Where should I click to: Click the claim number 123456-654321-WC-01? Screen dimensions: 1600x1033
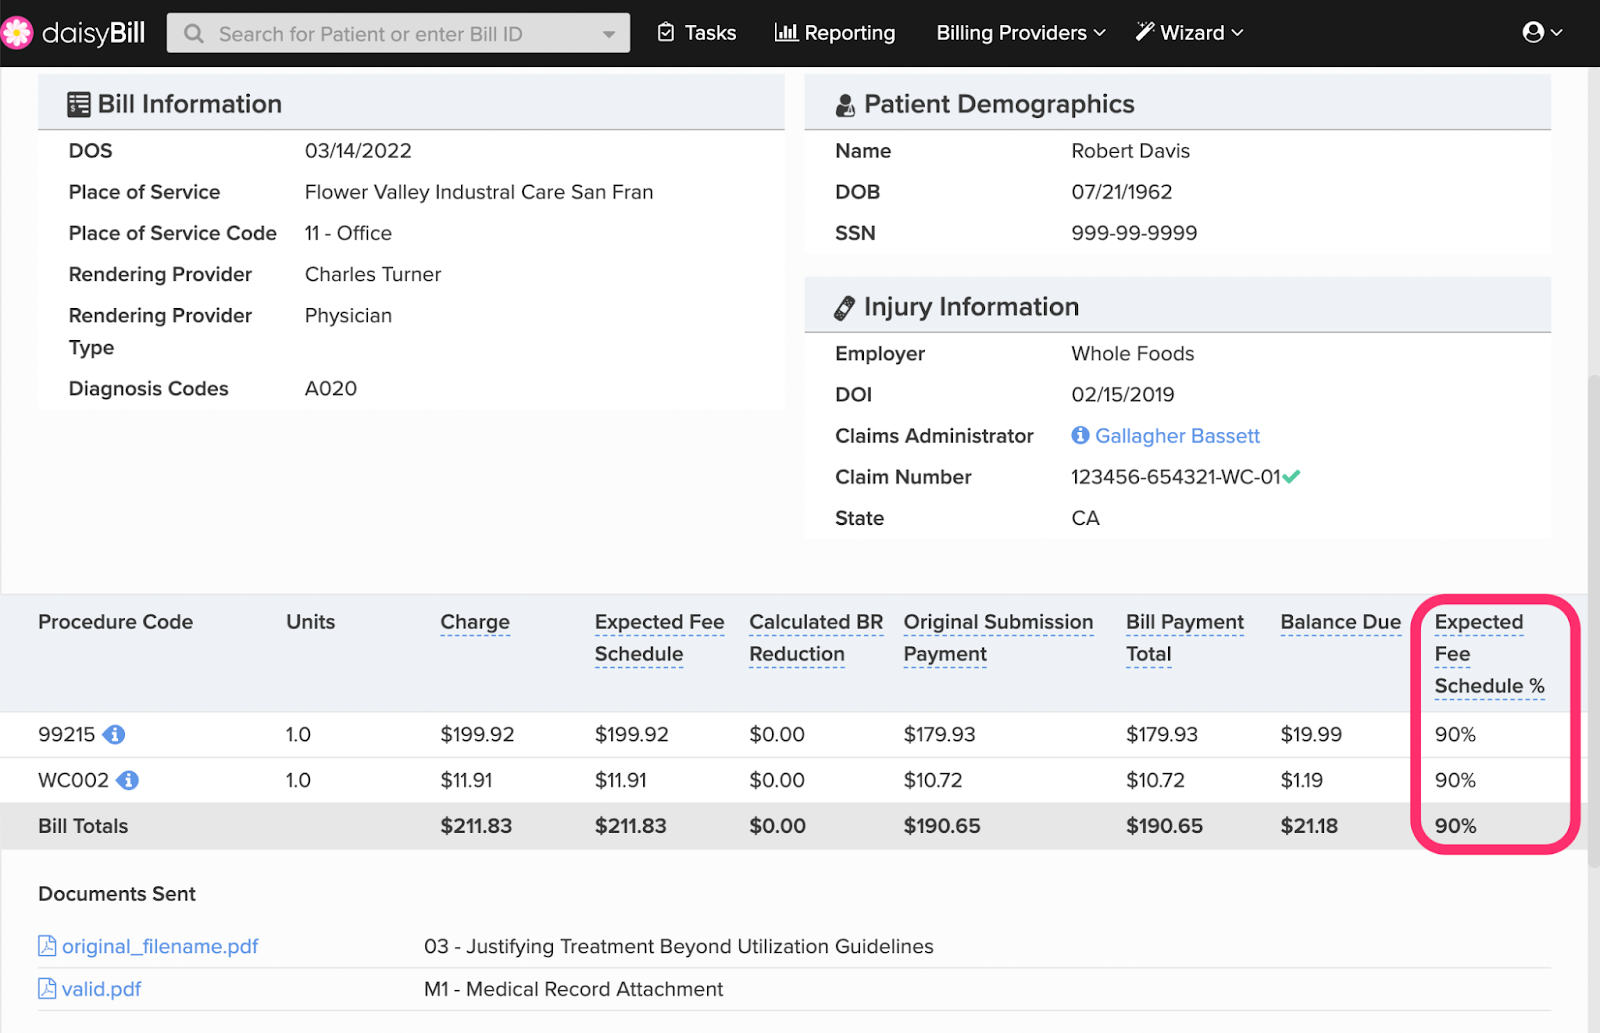point(1175,477)
